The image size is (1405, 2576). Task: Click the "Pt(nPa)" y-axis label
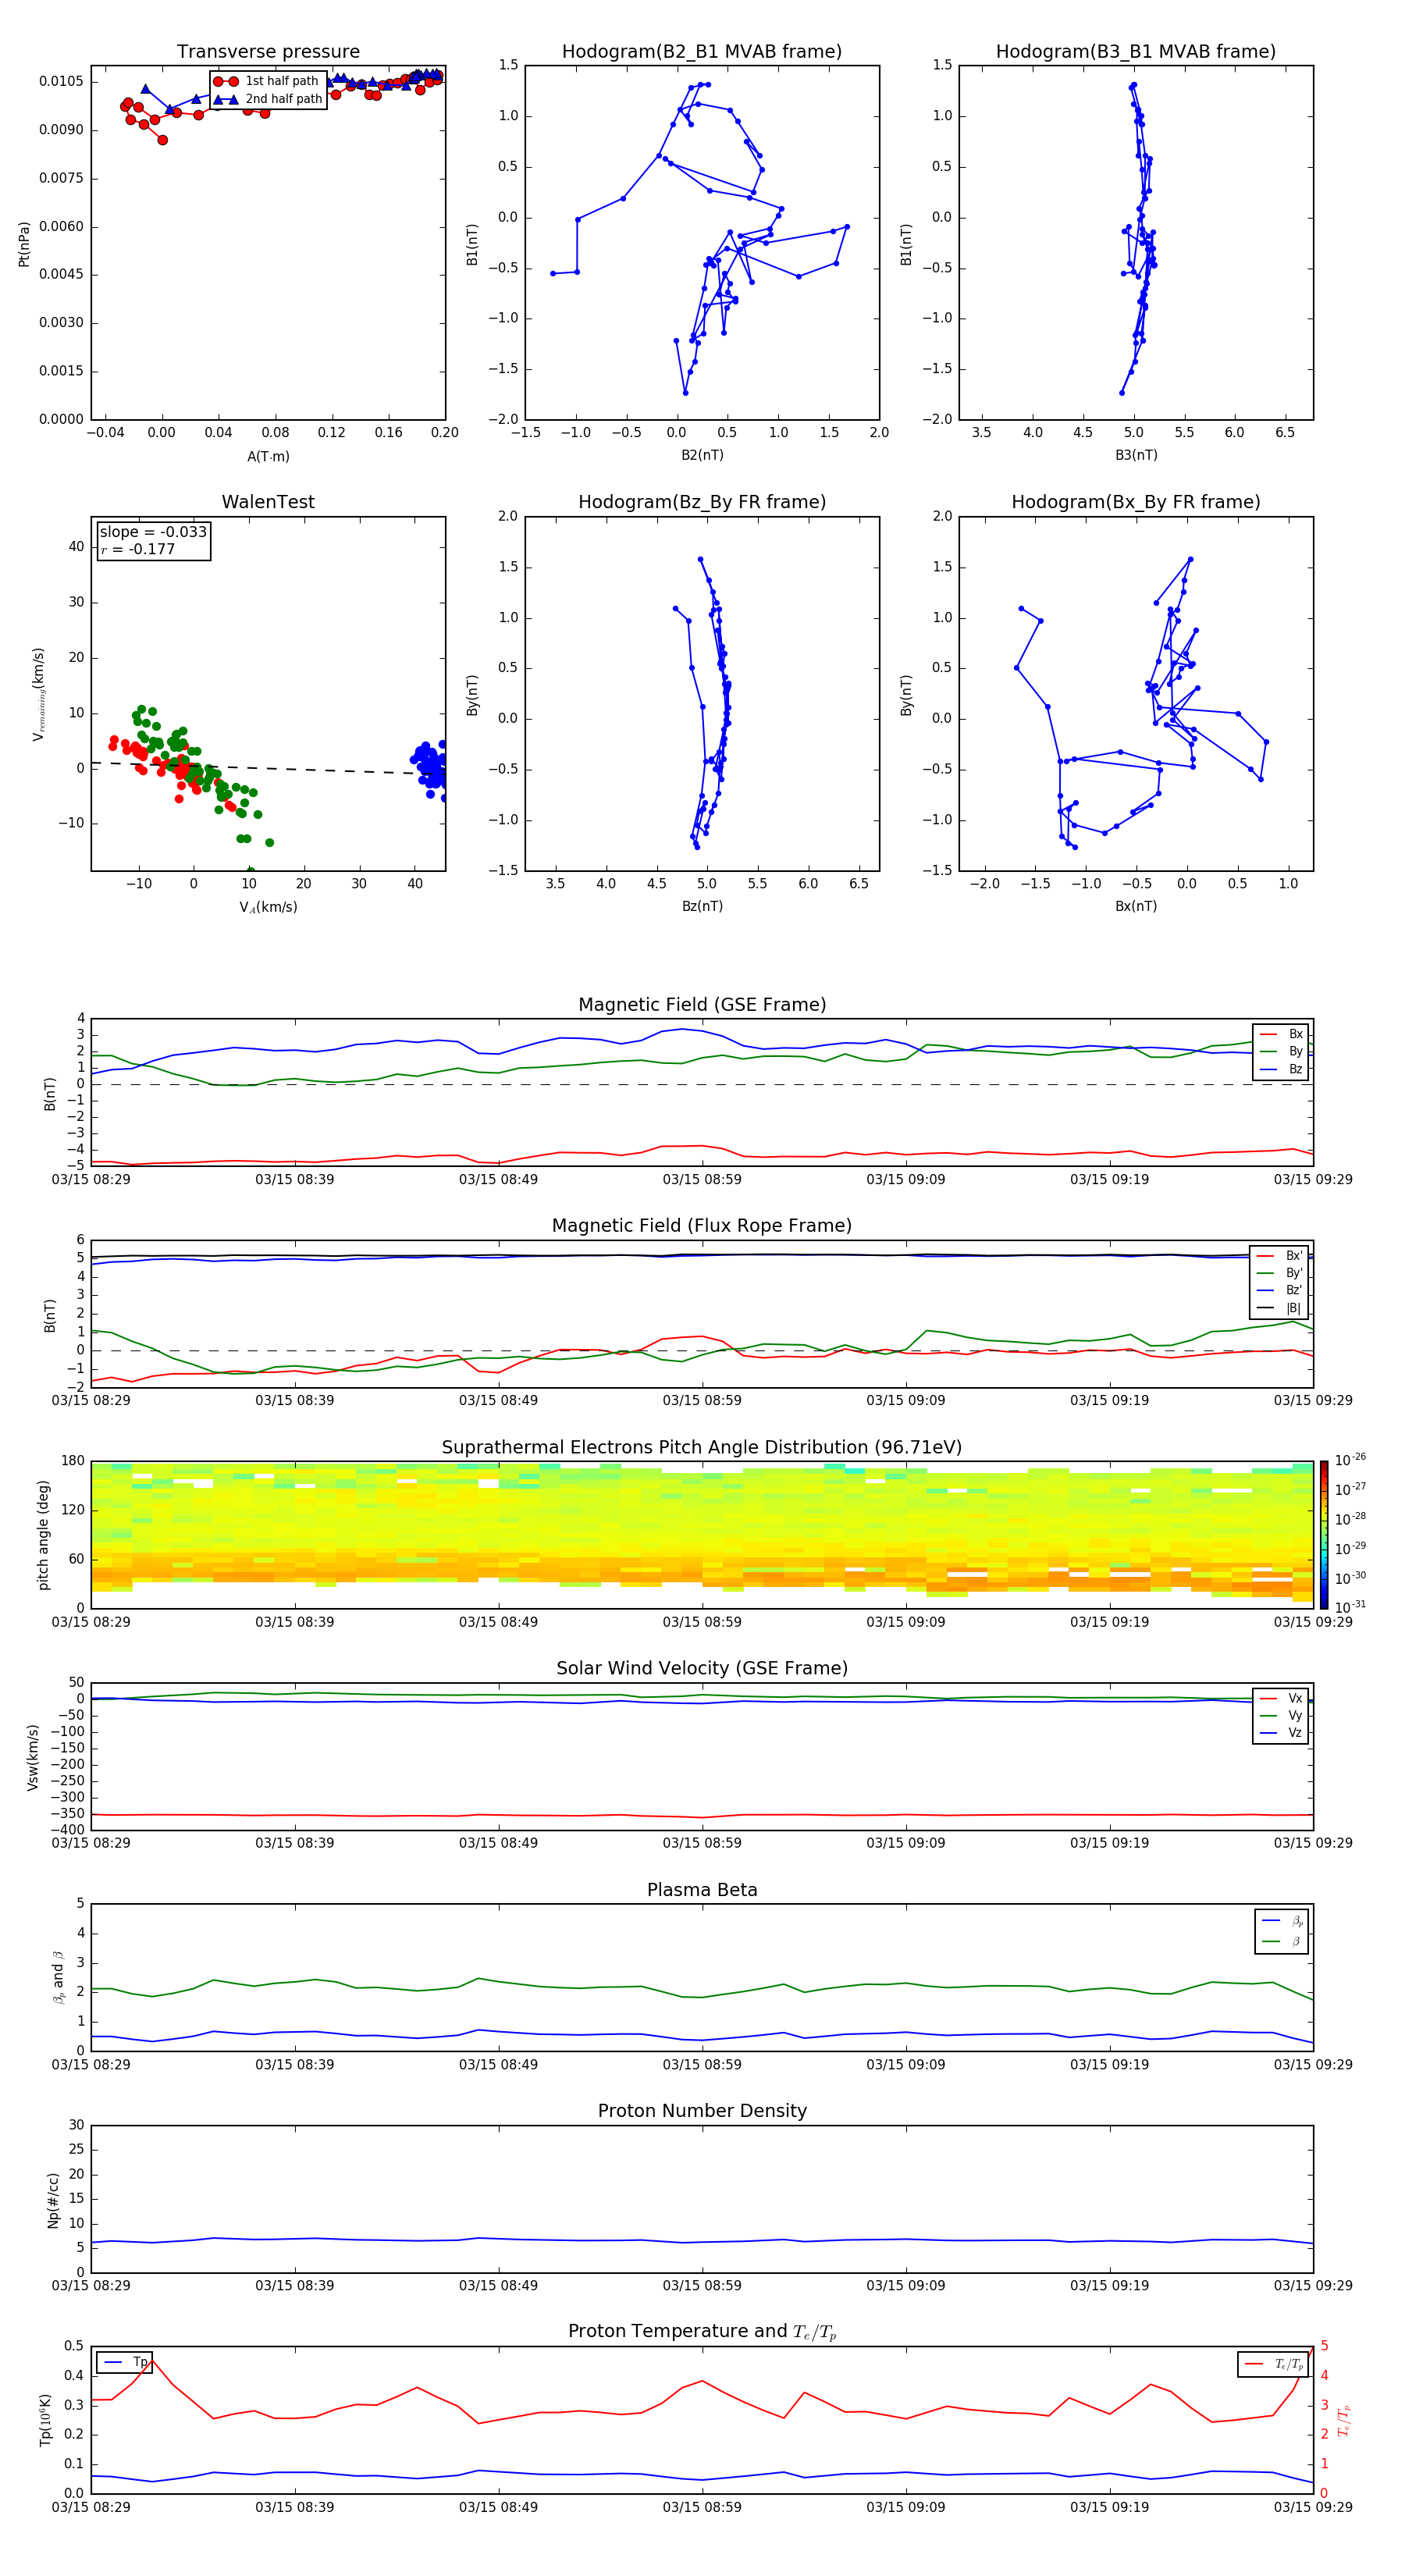click(x=24, y=244)
